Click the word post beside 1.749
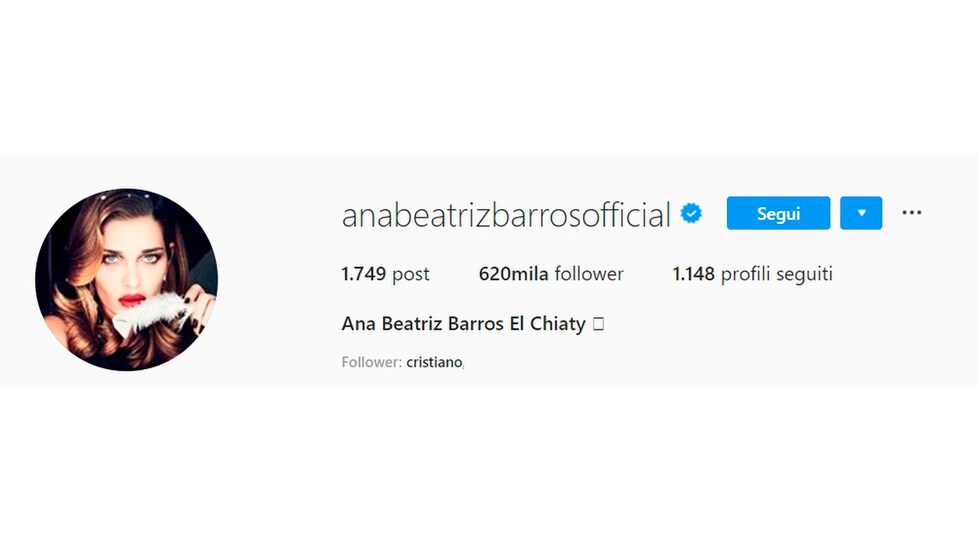Viewport: 978px width, 544px height. point(410,275)
